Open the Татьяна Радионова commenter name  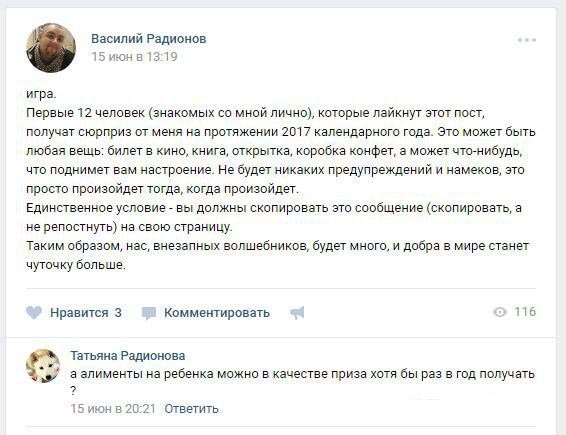[128, 356]
